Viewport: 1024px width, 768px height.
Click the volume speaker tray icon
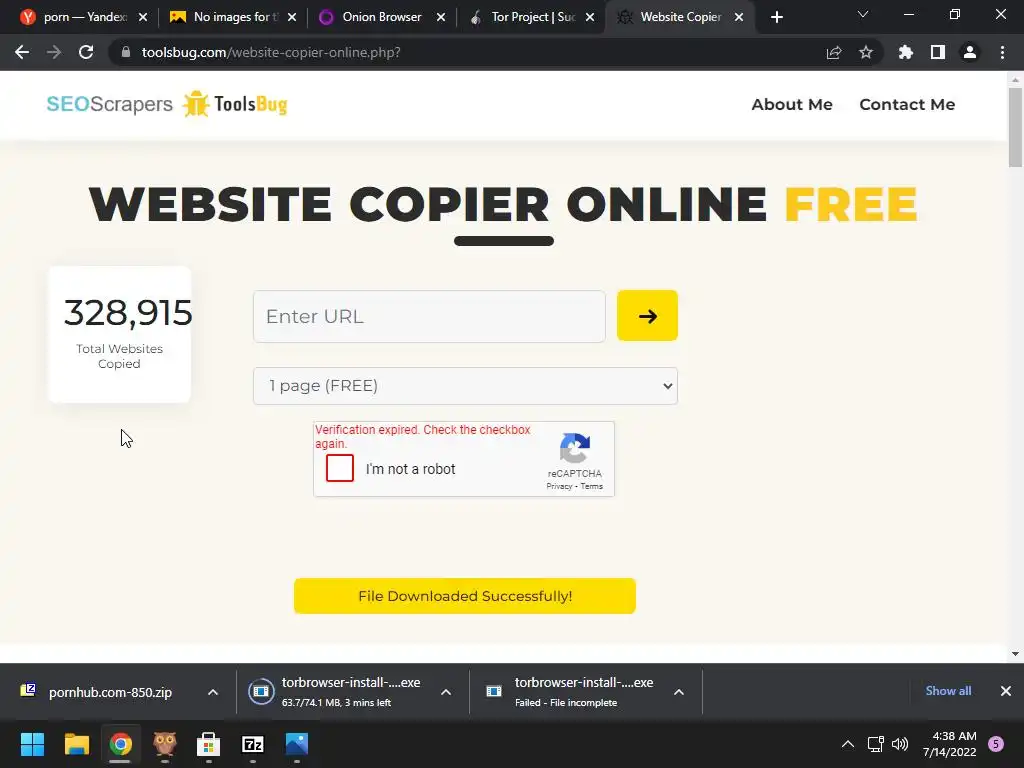900,744
